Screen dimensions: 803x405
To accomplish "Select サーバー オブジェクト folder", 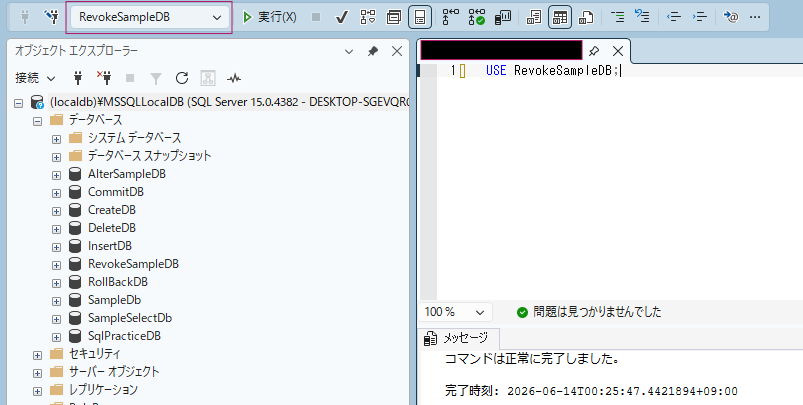I will 114,372.
